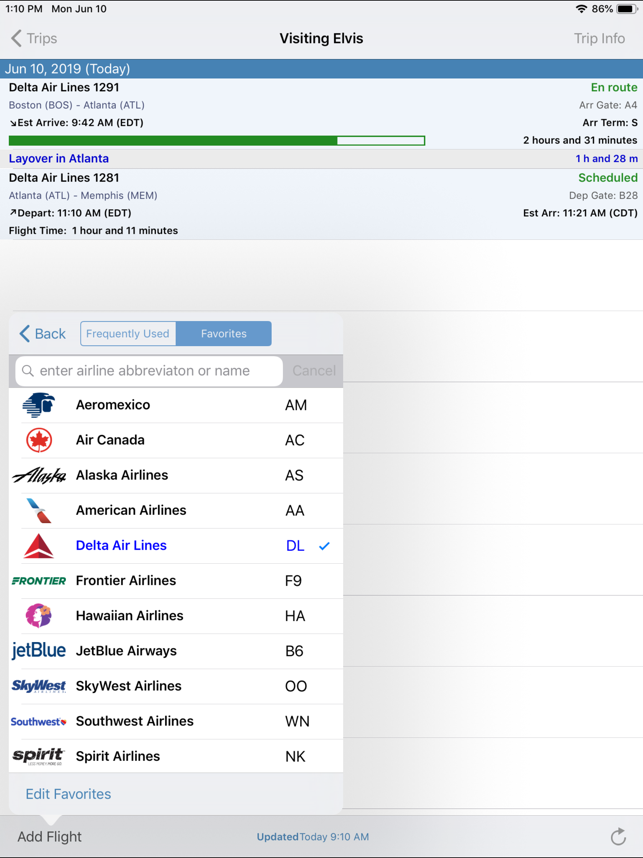Click the Delta red triangle logo
Screen dimensions: 643x858
39,546
